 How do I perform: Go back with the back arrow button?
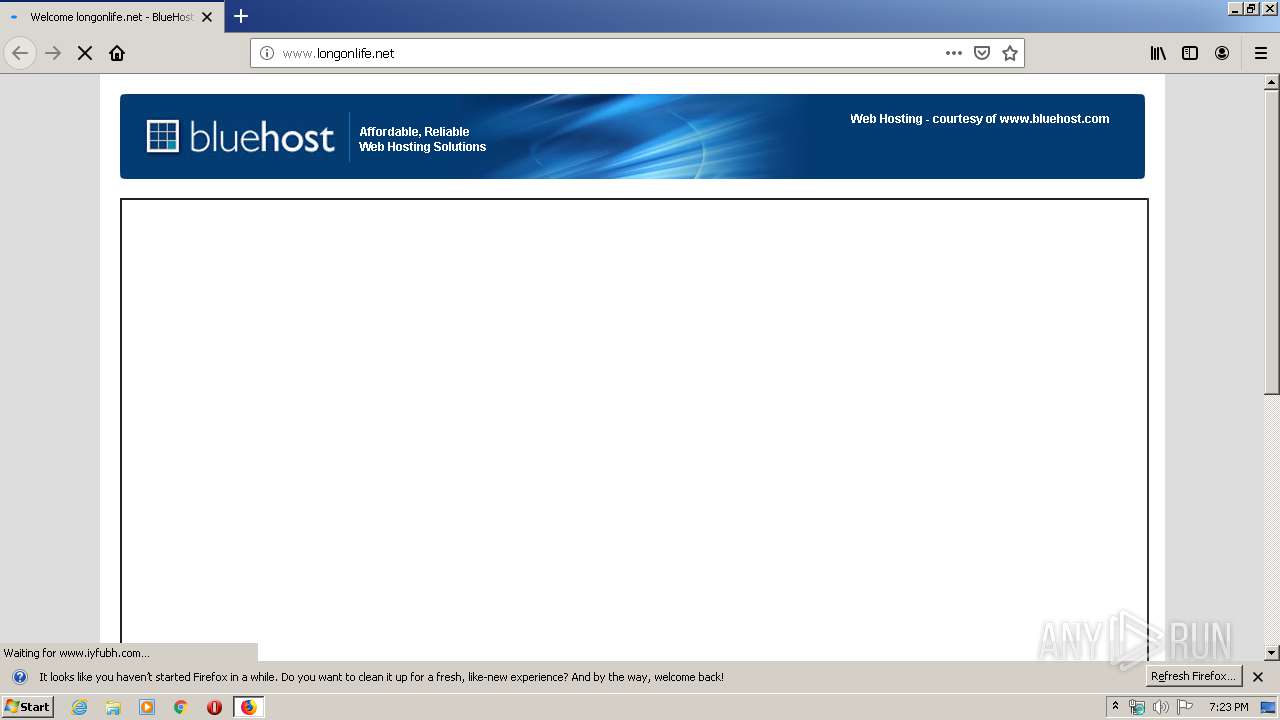(x=20, y=53)
